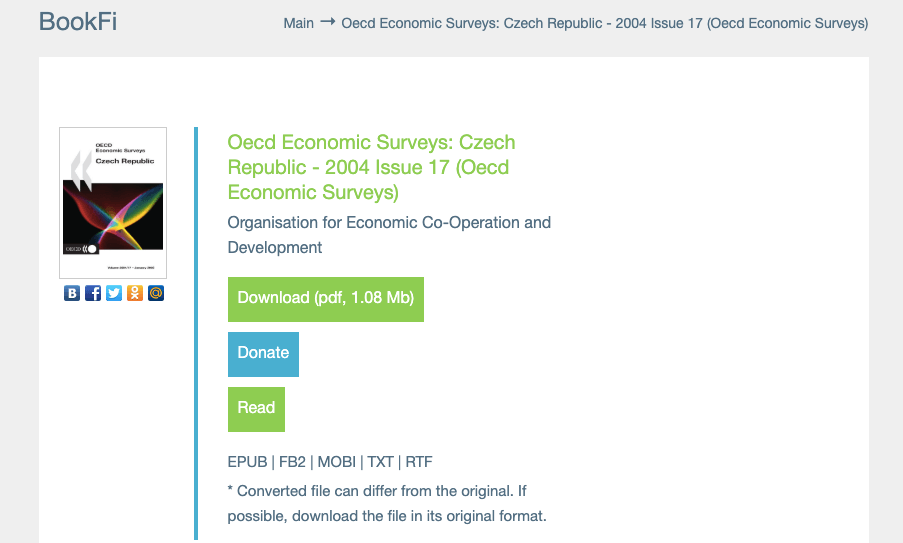Screen dimensions: 903x543
Task: Go to Main in the breadcrumb
Action: (x=298, y=23)
